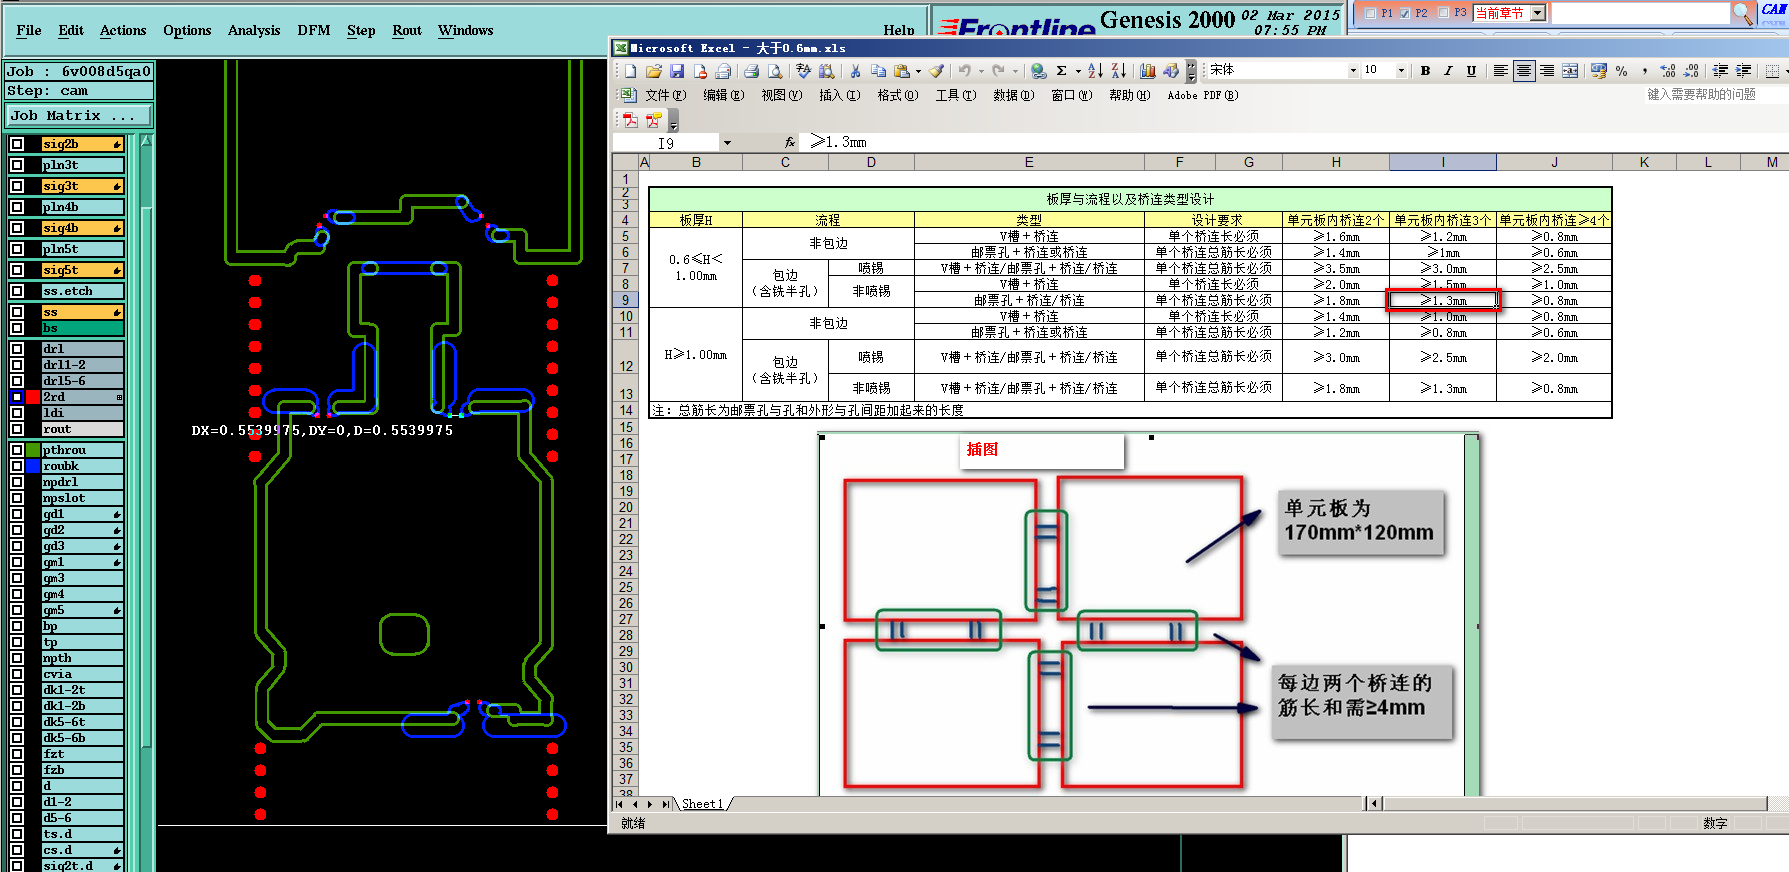Expand the PDF toolbar options arrow

click(x=674, y=121)
